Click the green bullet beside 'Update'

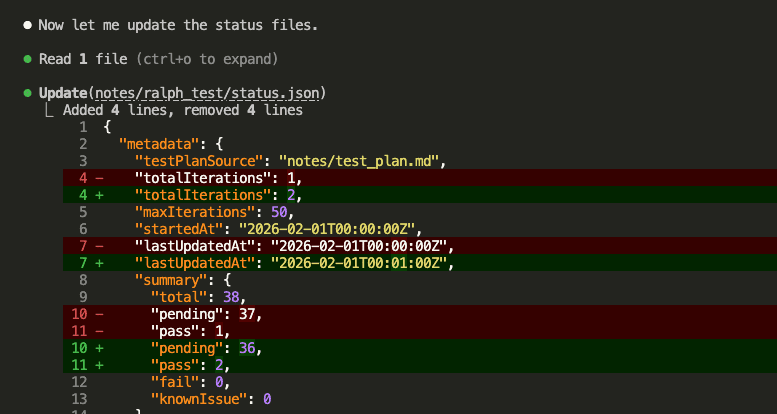[x=28, y=93]
